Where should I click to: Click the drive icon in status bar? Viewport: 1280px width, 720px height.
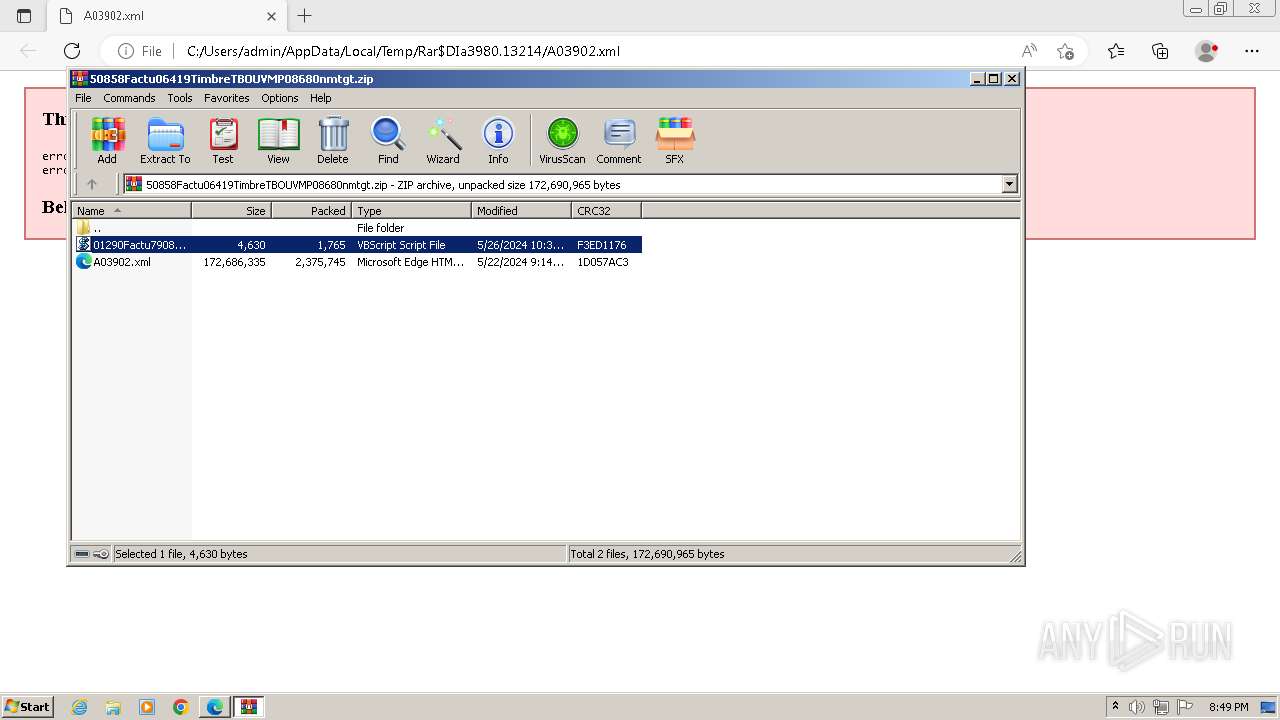[x=82, y=554]
